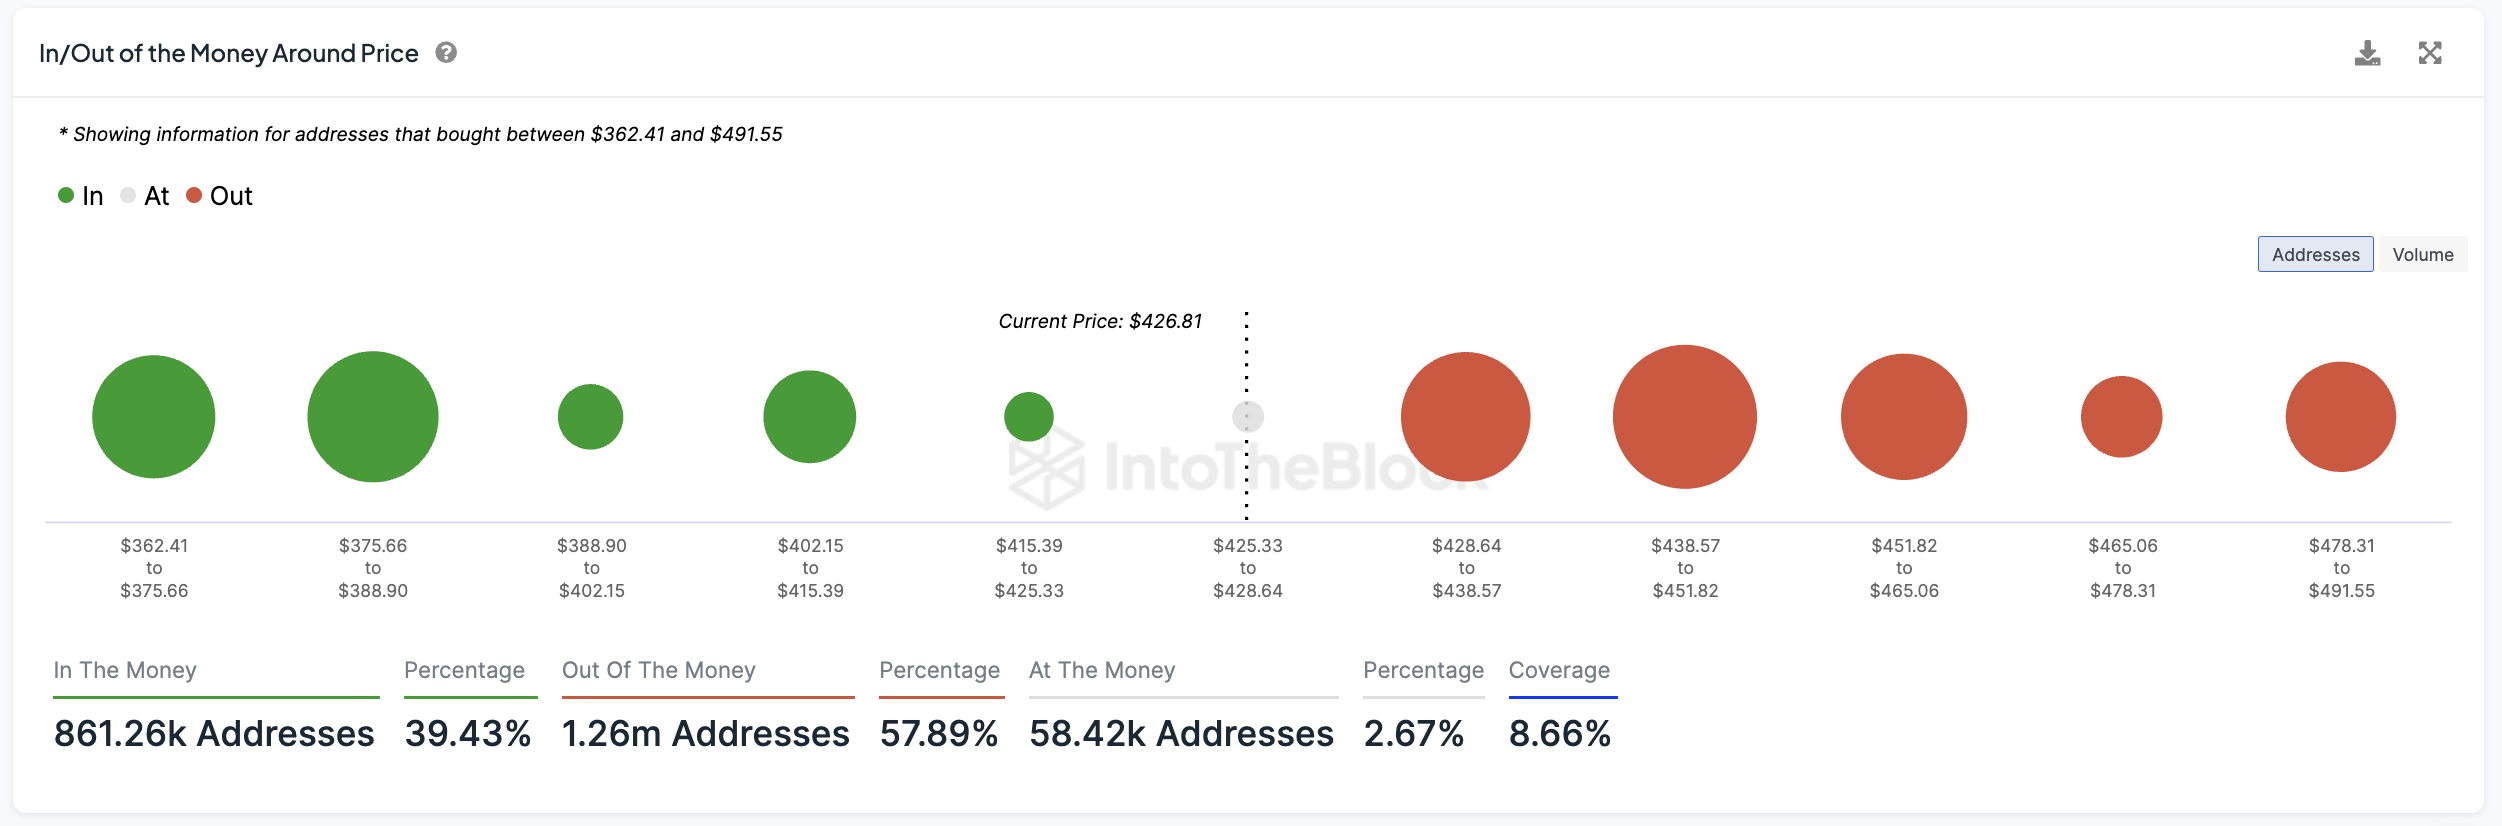Click the largest red $438.57 to $451.82 bubble
2502x826 pixels.
click(x=1685, y=417)
